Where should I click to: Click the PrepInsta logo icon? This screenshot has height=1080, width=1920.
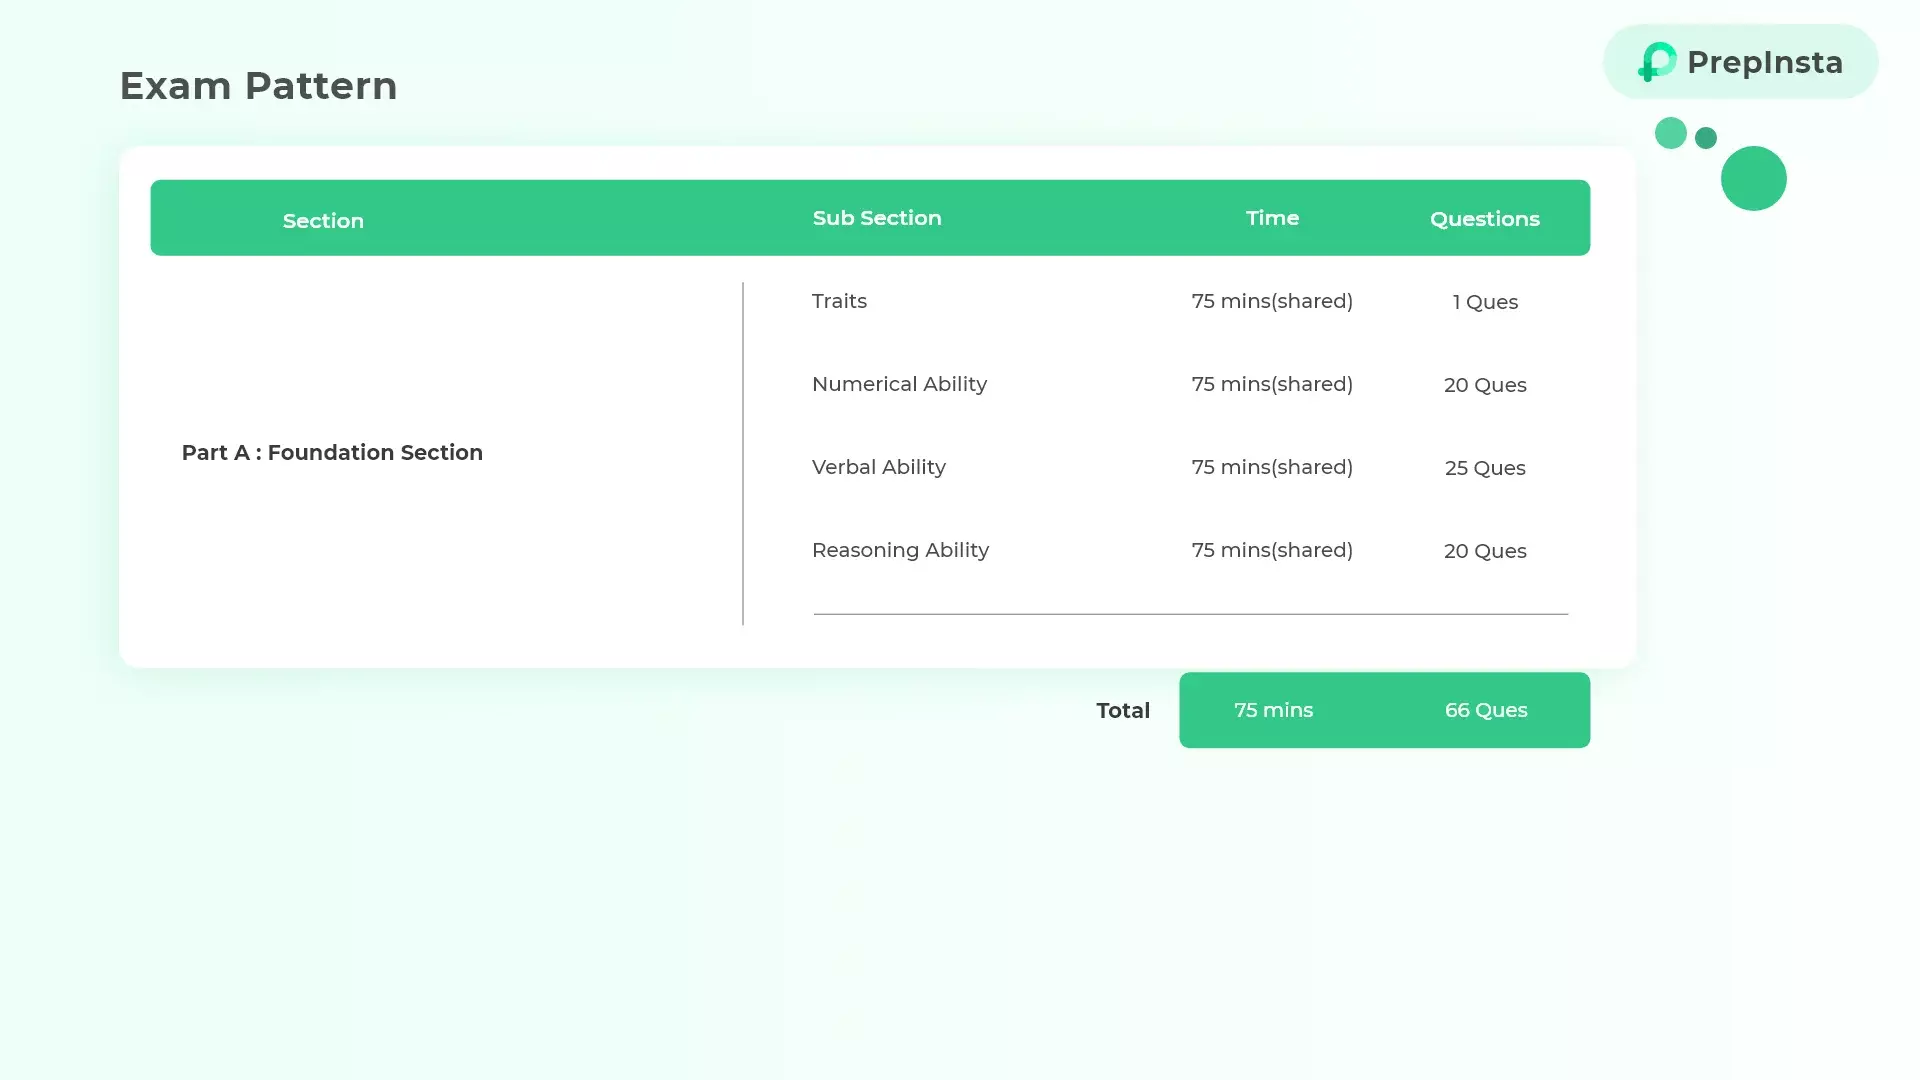(x=1657, y=62)
